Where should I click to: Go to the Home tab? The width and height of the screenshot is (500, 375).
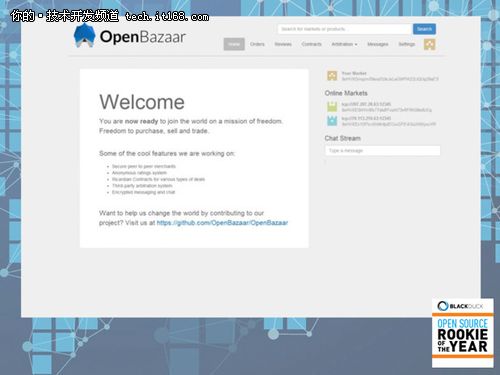234,44
